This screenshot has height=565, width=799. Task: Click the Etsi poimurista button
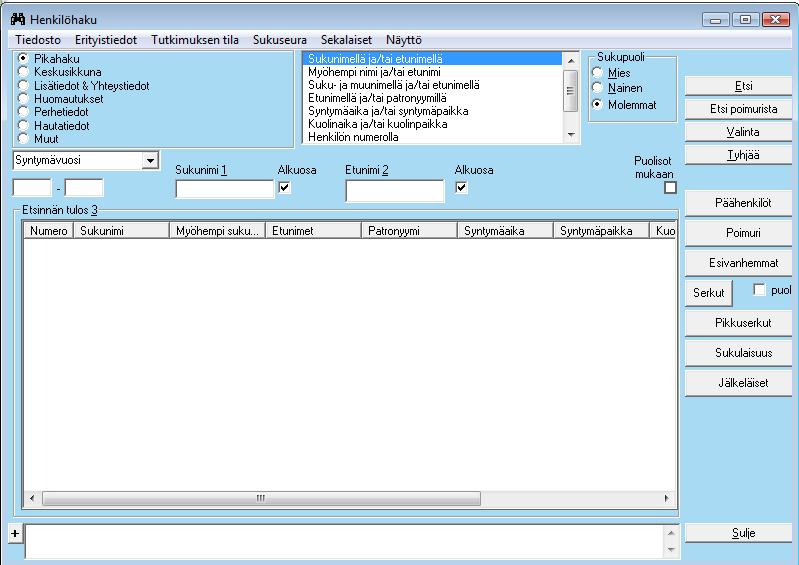click(738, 109)
